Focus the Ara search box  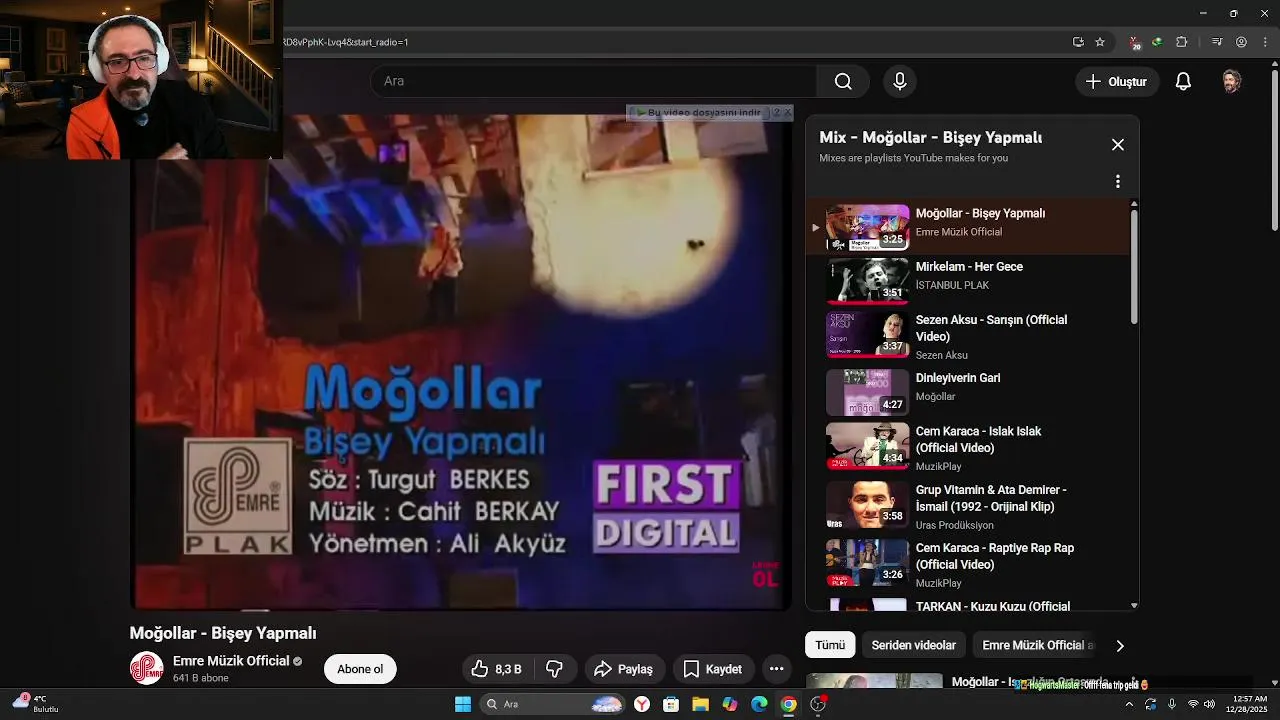(594, 81)
